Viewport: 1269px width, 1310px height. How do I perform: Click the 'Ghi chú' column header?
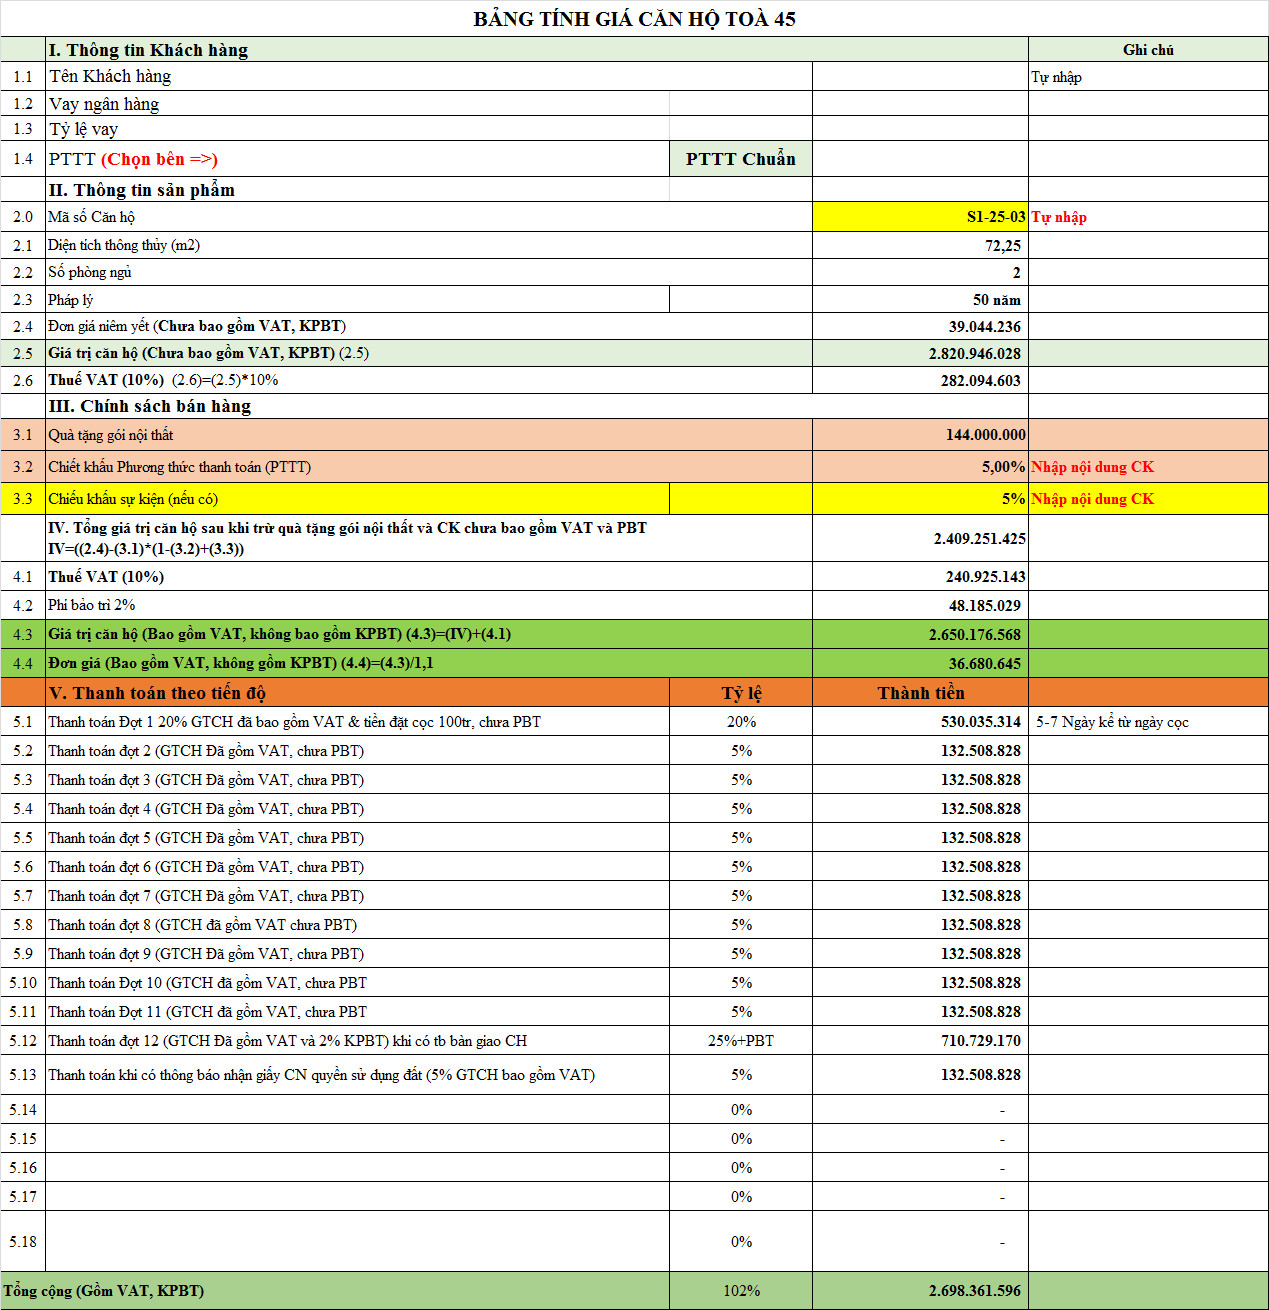click(1147, 50)
